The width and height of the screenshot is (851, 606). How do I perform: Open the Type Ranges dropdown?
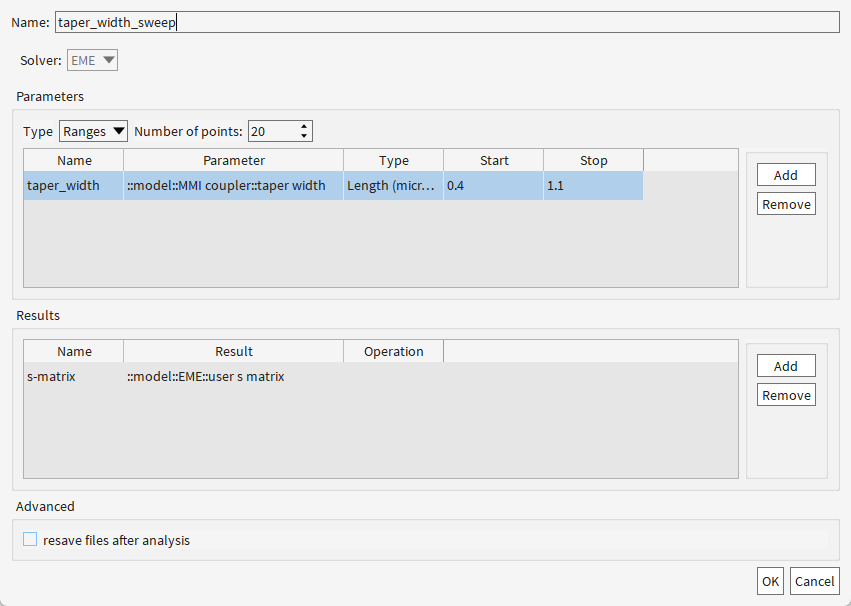click(93, 131)
